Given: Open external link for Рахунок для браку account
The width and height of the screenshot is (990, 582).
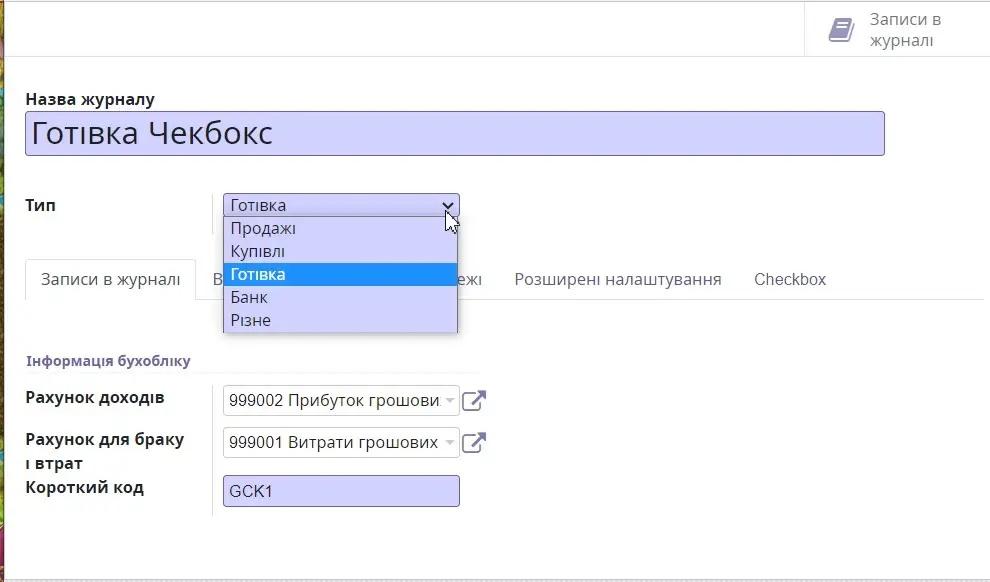Looking at the screenshot, I should (474, 442).
